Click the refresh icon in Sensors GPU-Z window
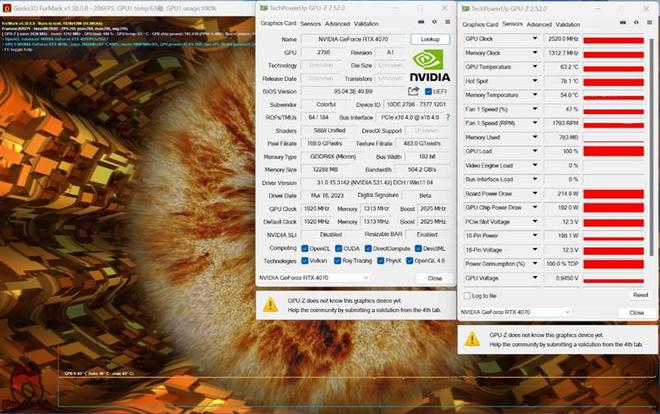This screenshot has height=414, width=660. point(636,23)
